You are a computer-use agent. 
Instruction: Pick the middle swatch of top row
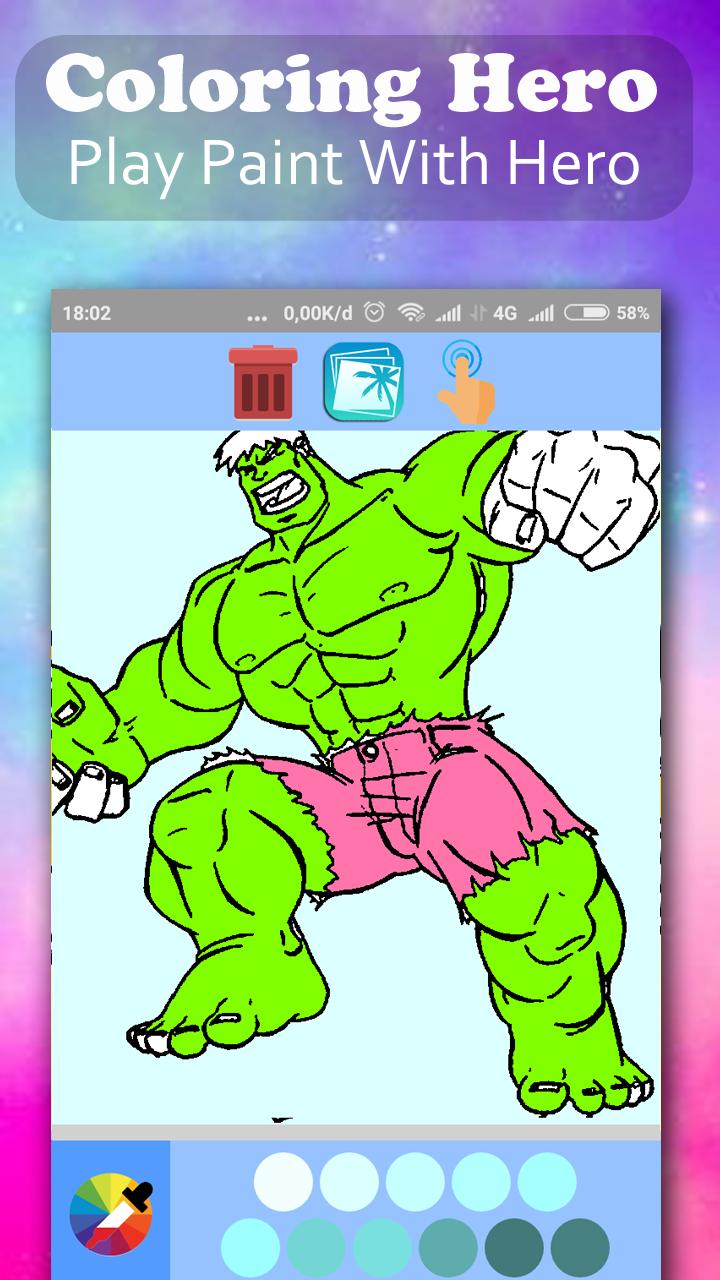(415, 1182)
